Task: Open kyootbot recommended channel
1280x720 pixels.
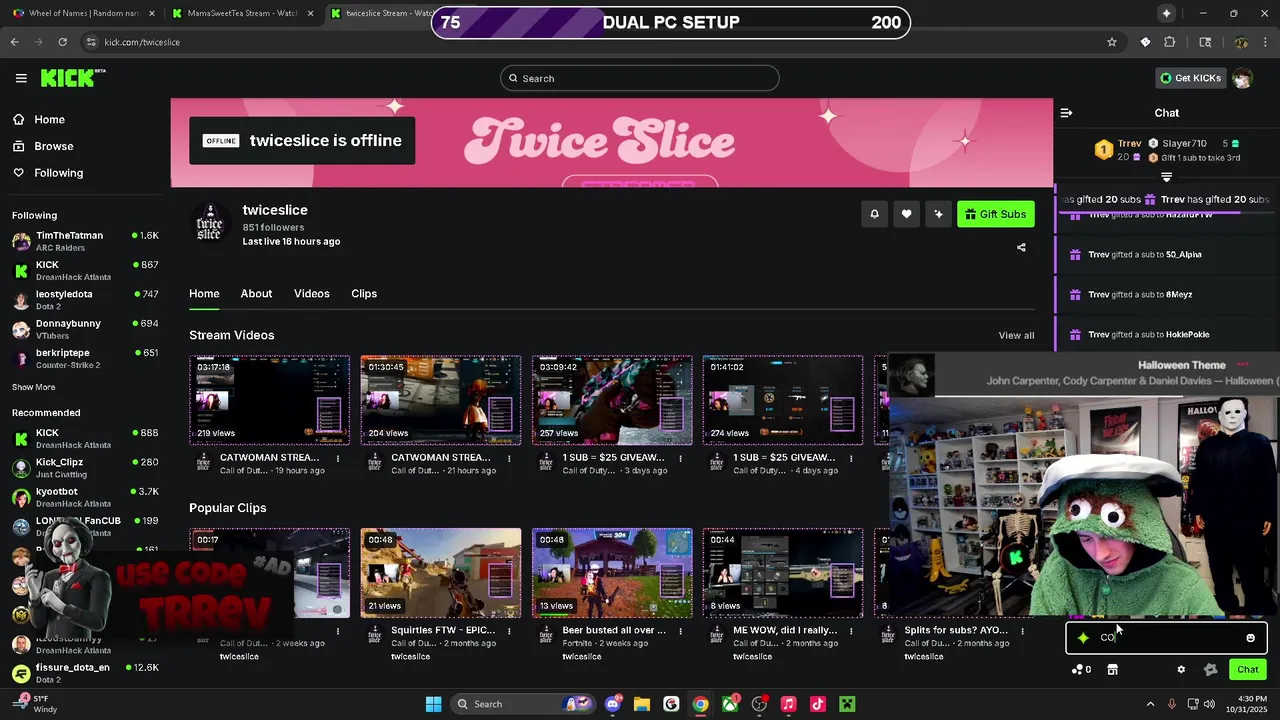Action: (x=85, y=497)
